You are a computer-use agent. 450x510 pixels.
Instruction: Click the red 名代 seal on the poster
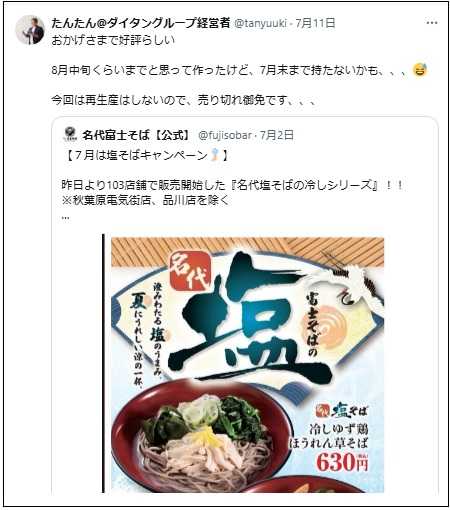(190, 271)
